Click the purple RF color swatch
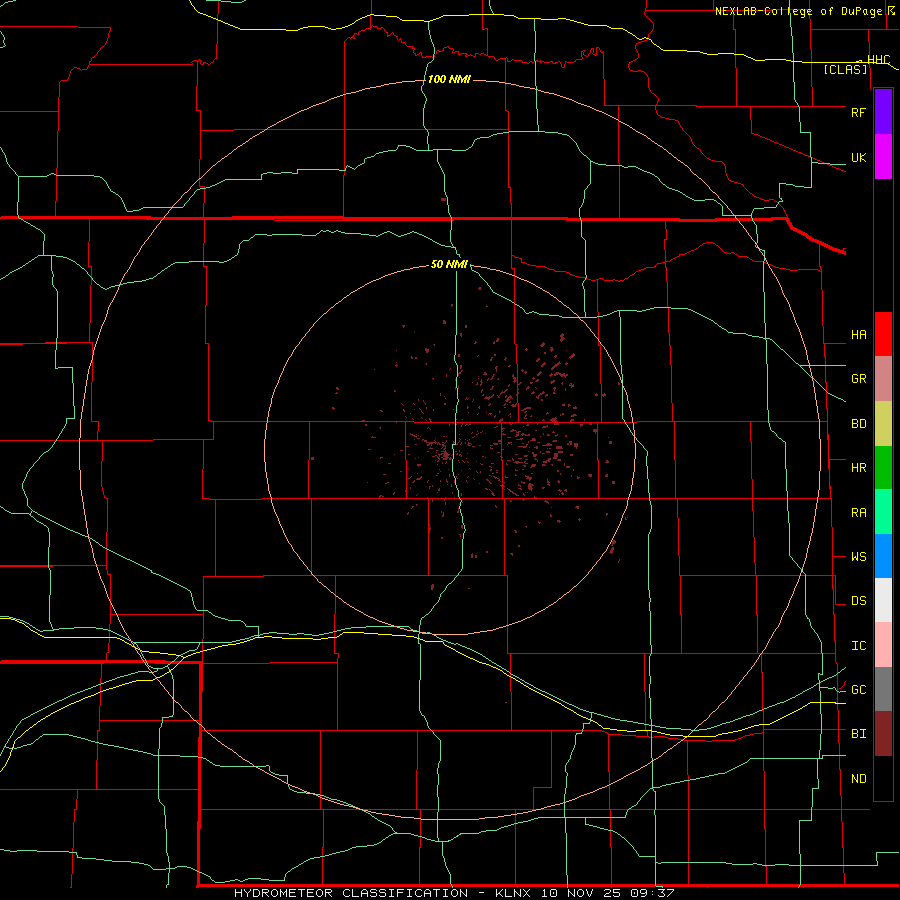Screen dimensions: 900x900 click(883, 112)
